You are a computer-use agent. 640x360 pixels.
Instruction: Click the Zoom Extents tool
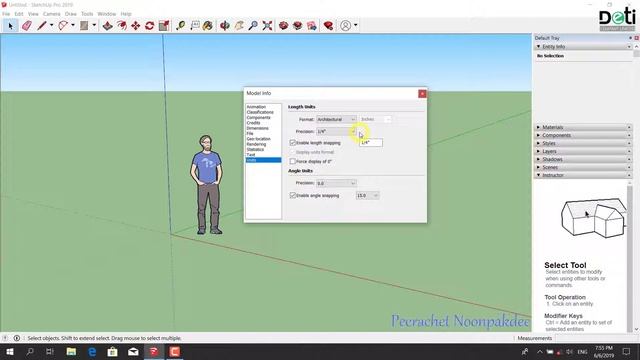pyautogui.click(x=267, y=26)
